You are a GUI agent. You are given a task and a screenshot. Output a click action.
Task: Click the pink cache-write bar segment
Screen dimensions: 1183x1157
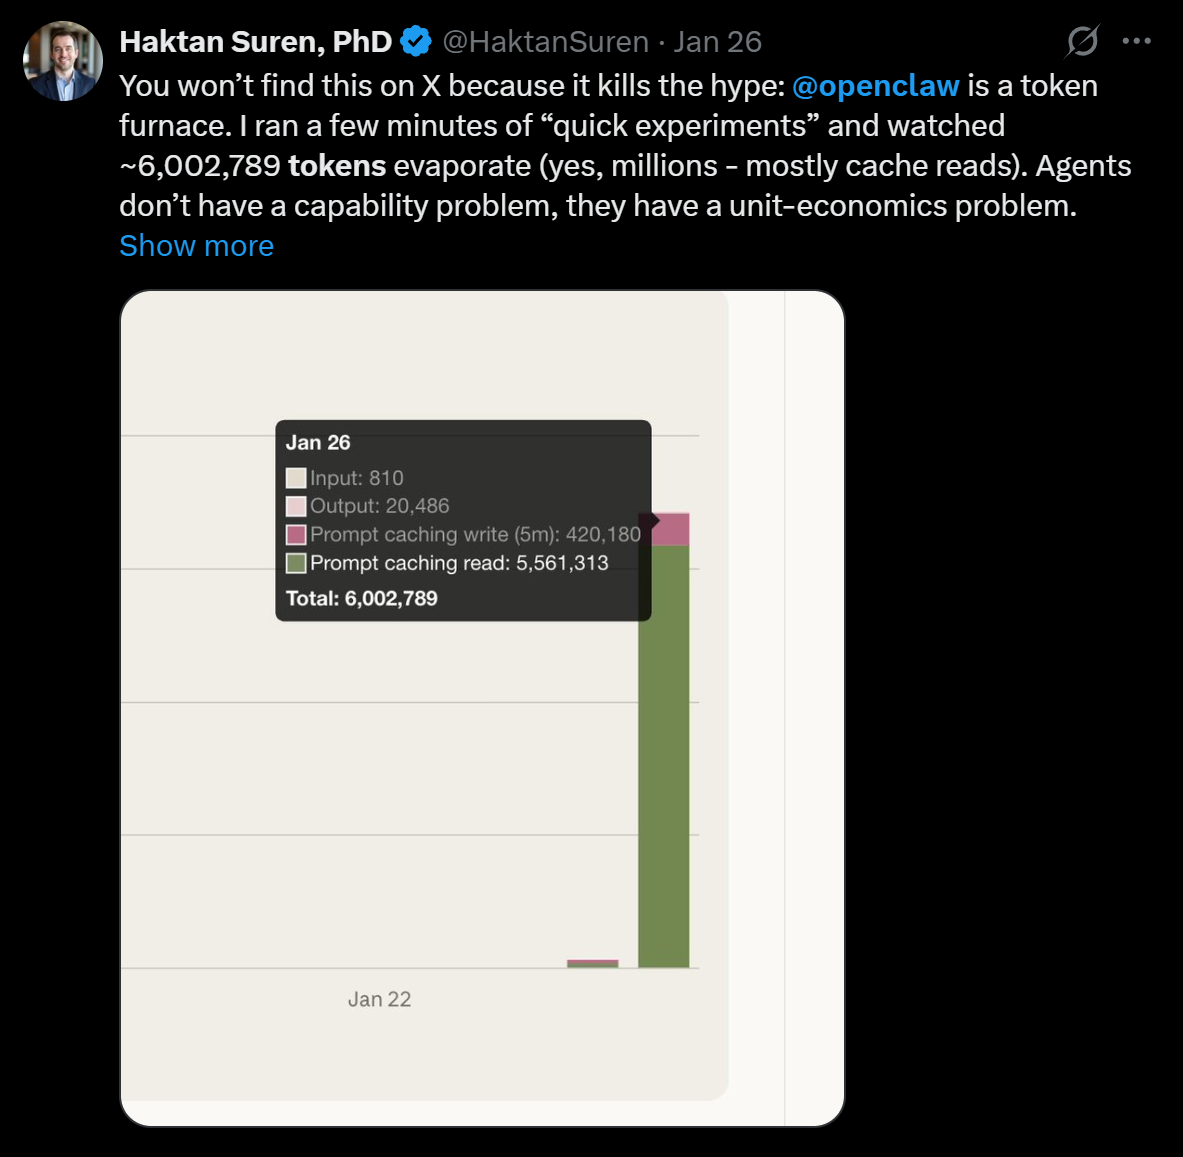point(672,529)
